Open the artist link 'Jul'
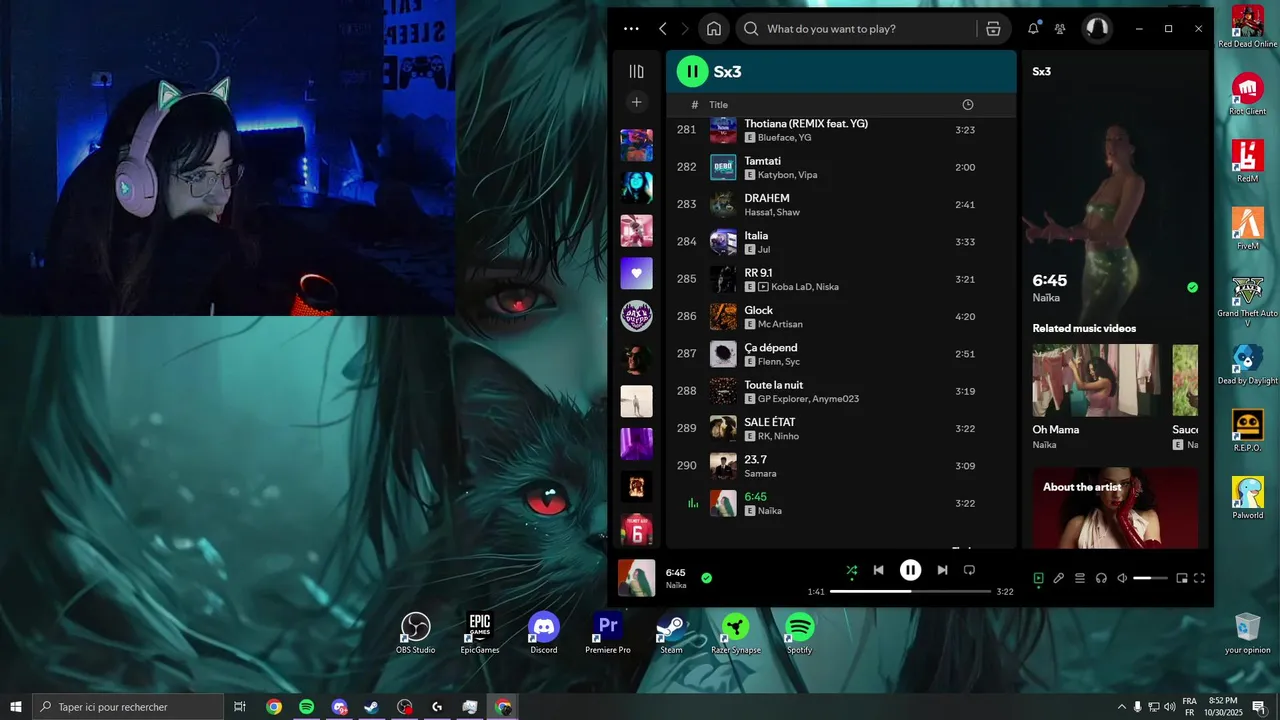The image size is (1280, 720). (764, 250)
